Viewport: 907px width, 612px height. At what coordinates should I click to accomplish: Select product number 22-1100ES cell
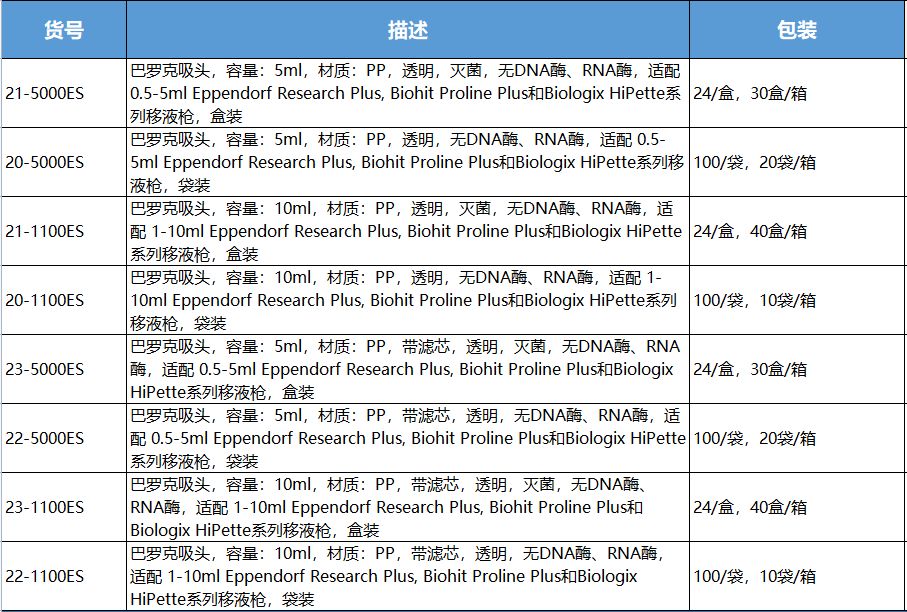(64, 576)
